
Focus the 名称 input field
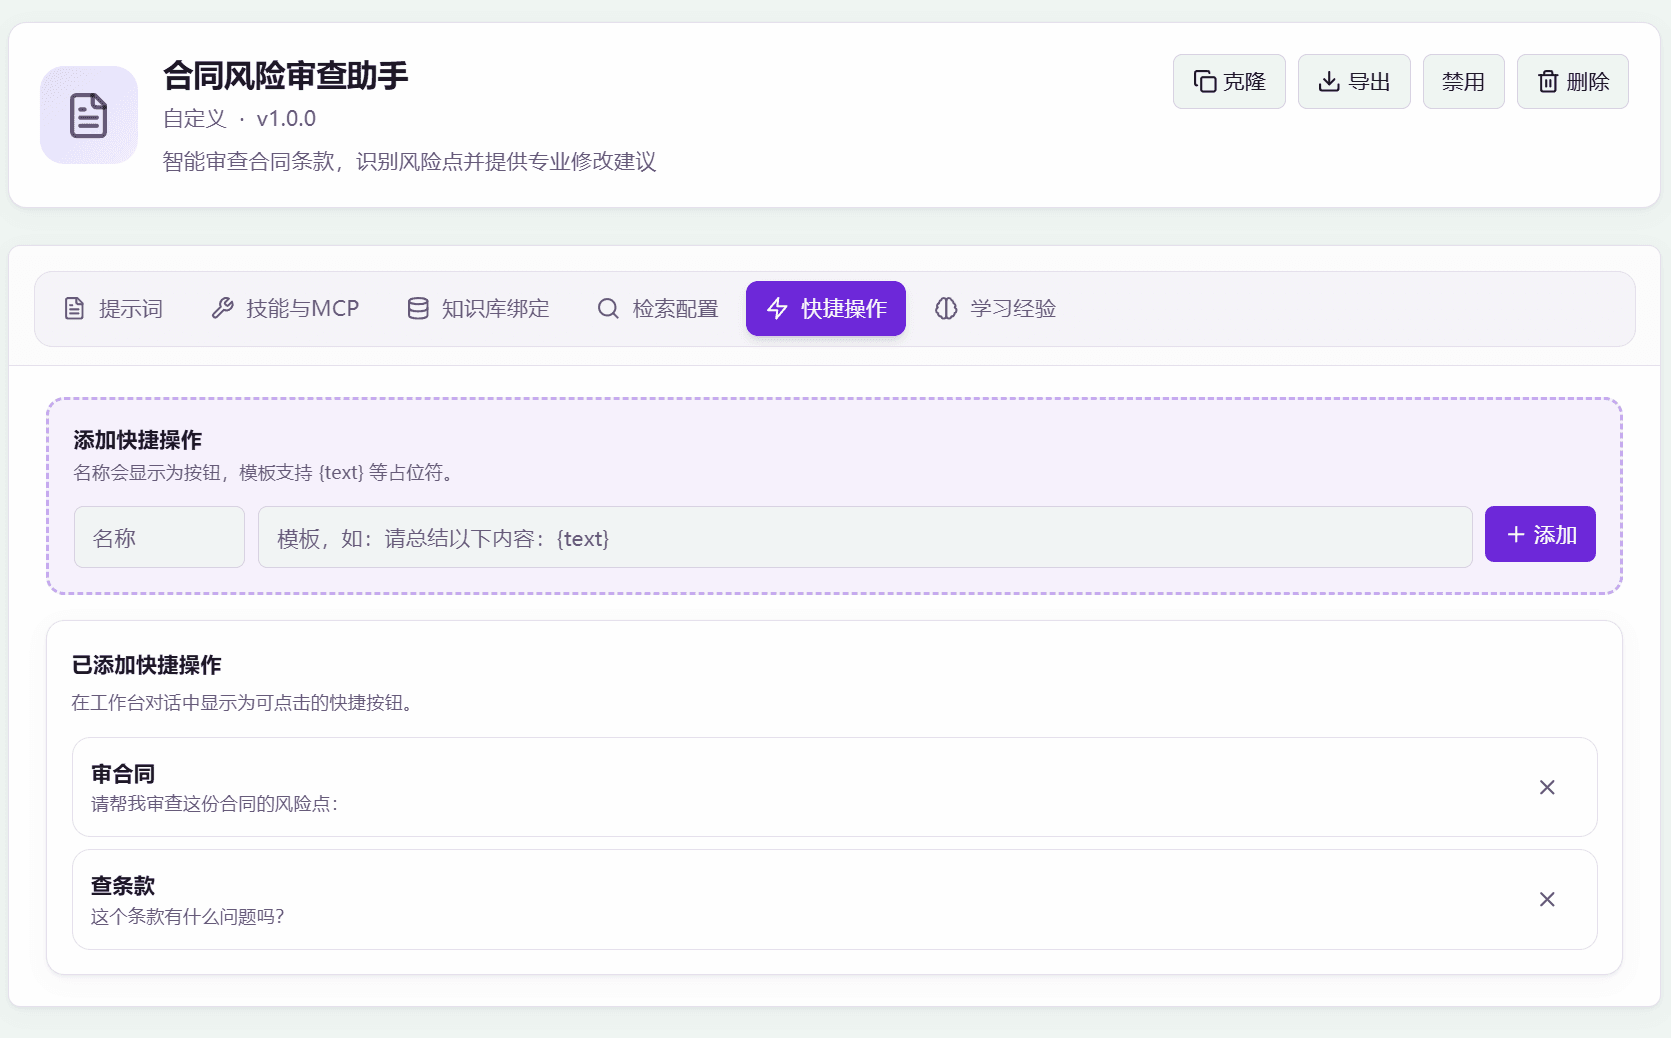[159, 537]
